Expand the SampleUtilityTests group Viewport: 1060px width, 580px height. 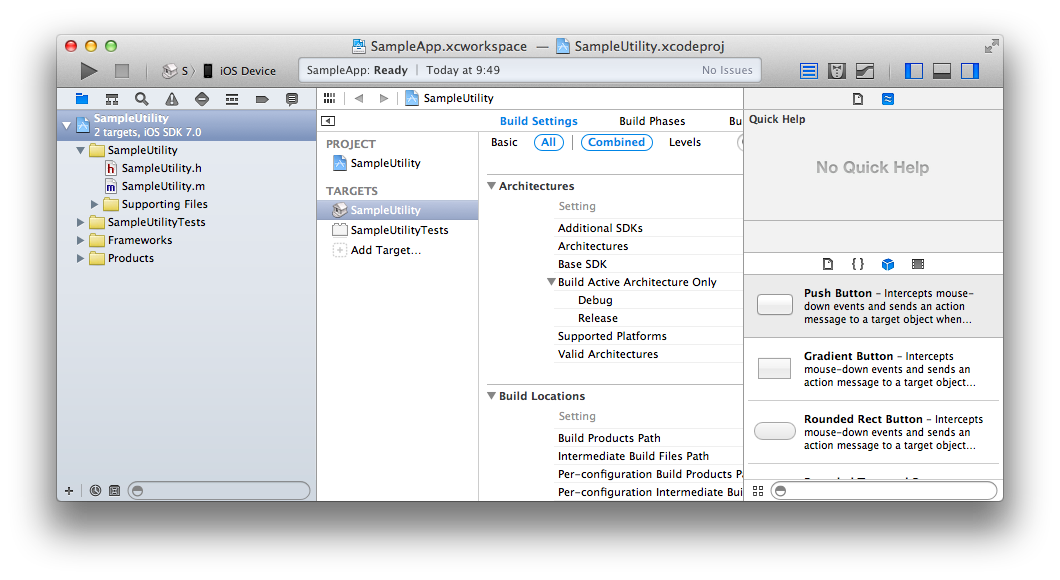[x=80, y=222]
